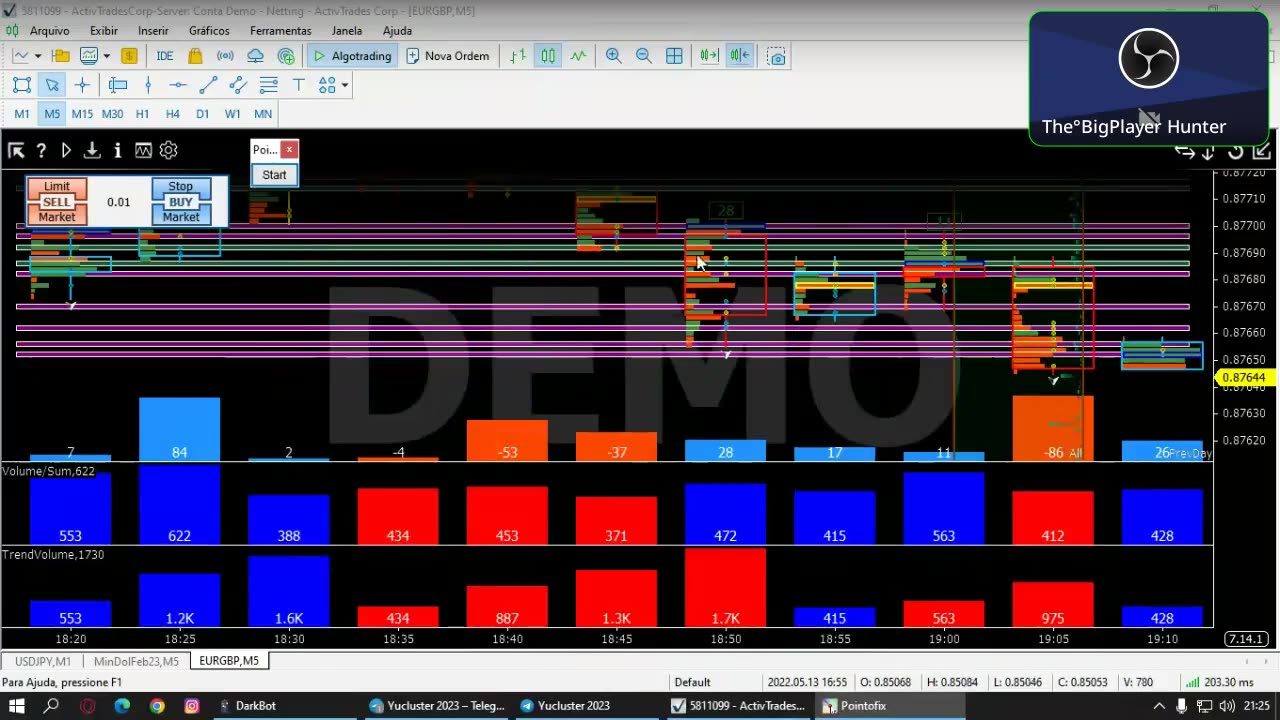Viewport: 1280px width, 720px height.
Task: Switch to M15 timeframe
Action: tap(82, 114)
